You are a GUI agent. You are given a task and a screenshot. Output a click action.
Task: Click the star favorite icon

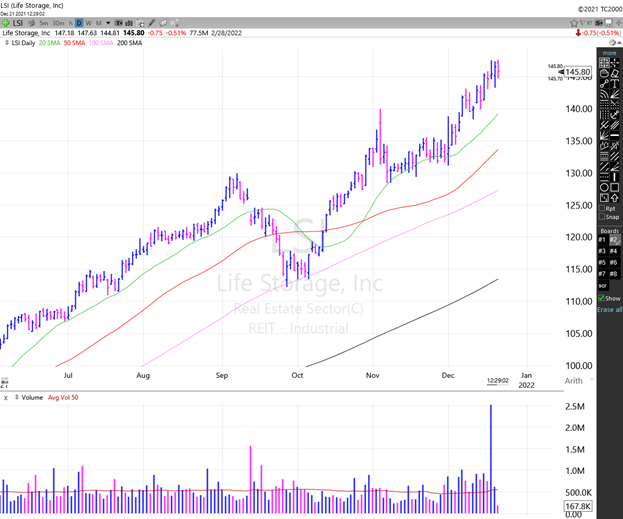(x=574, y=23)
